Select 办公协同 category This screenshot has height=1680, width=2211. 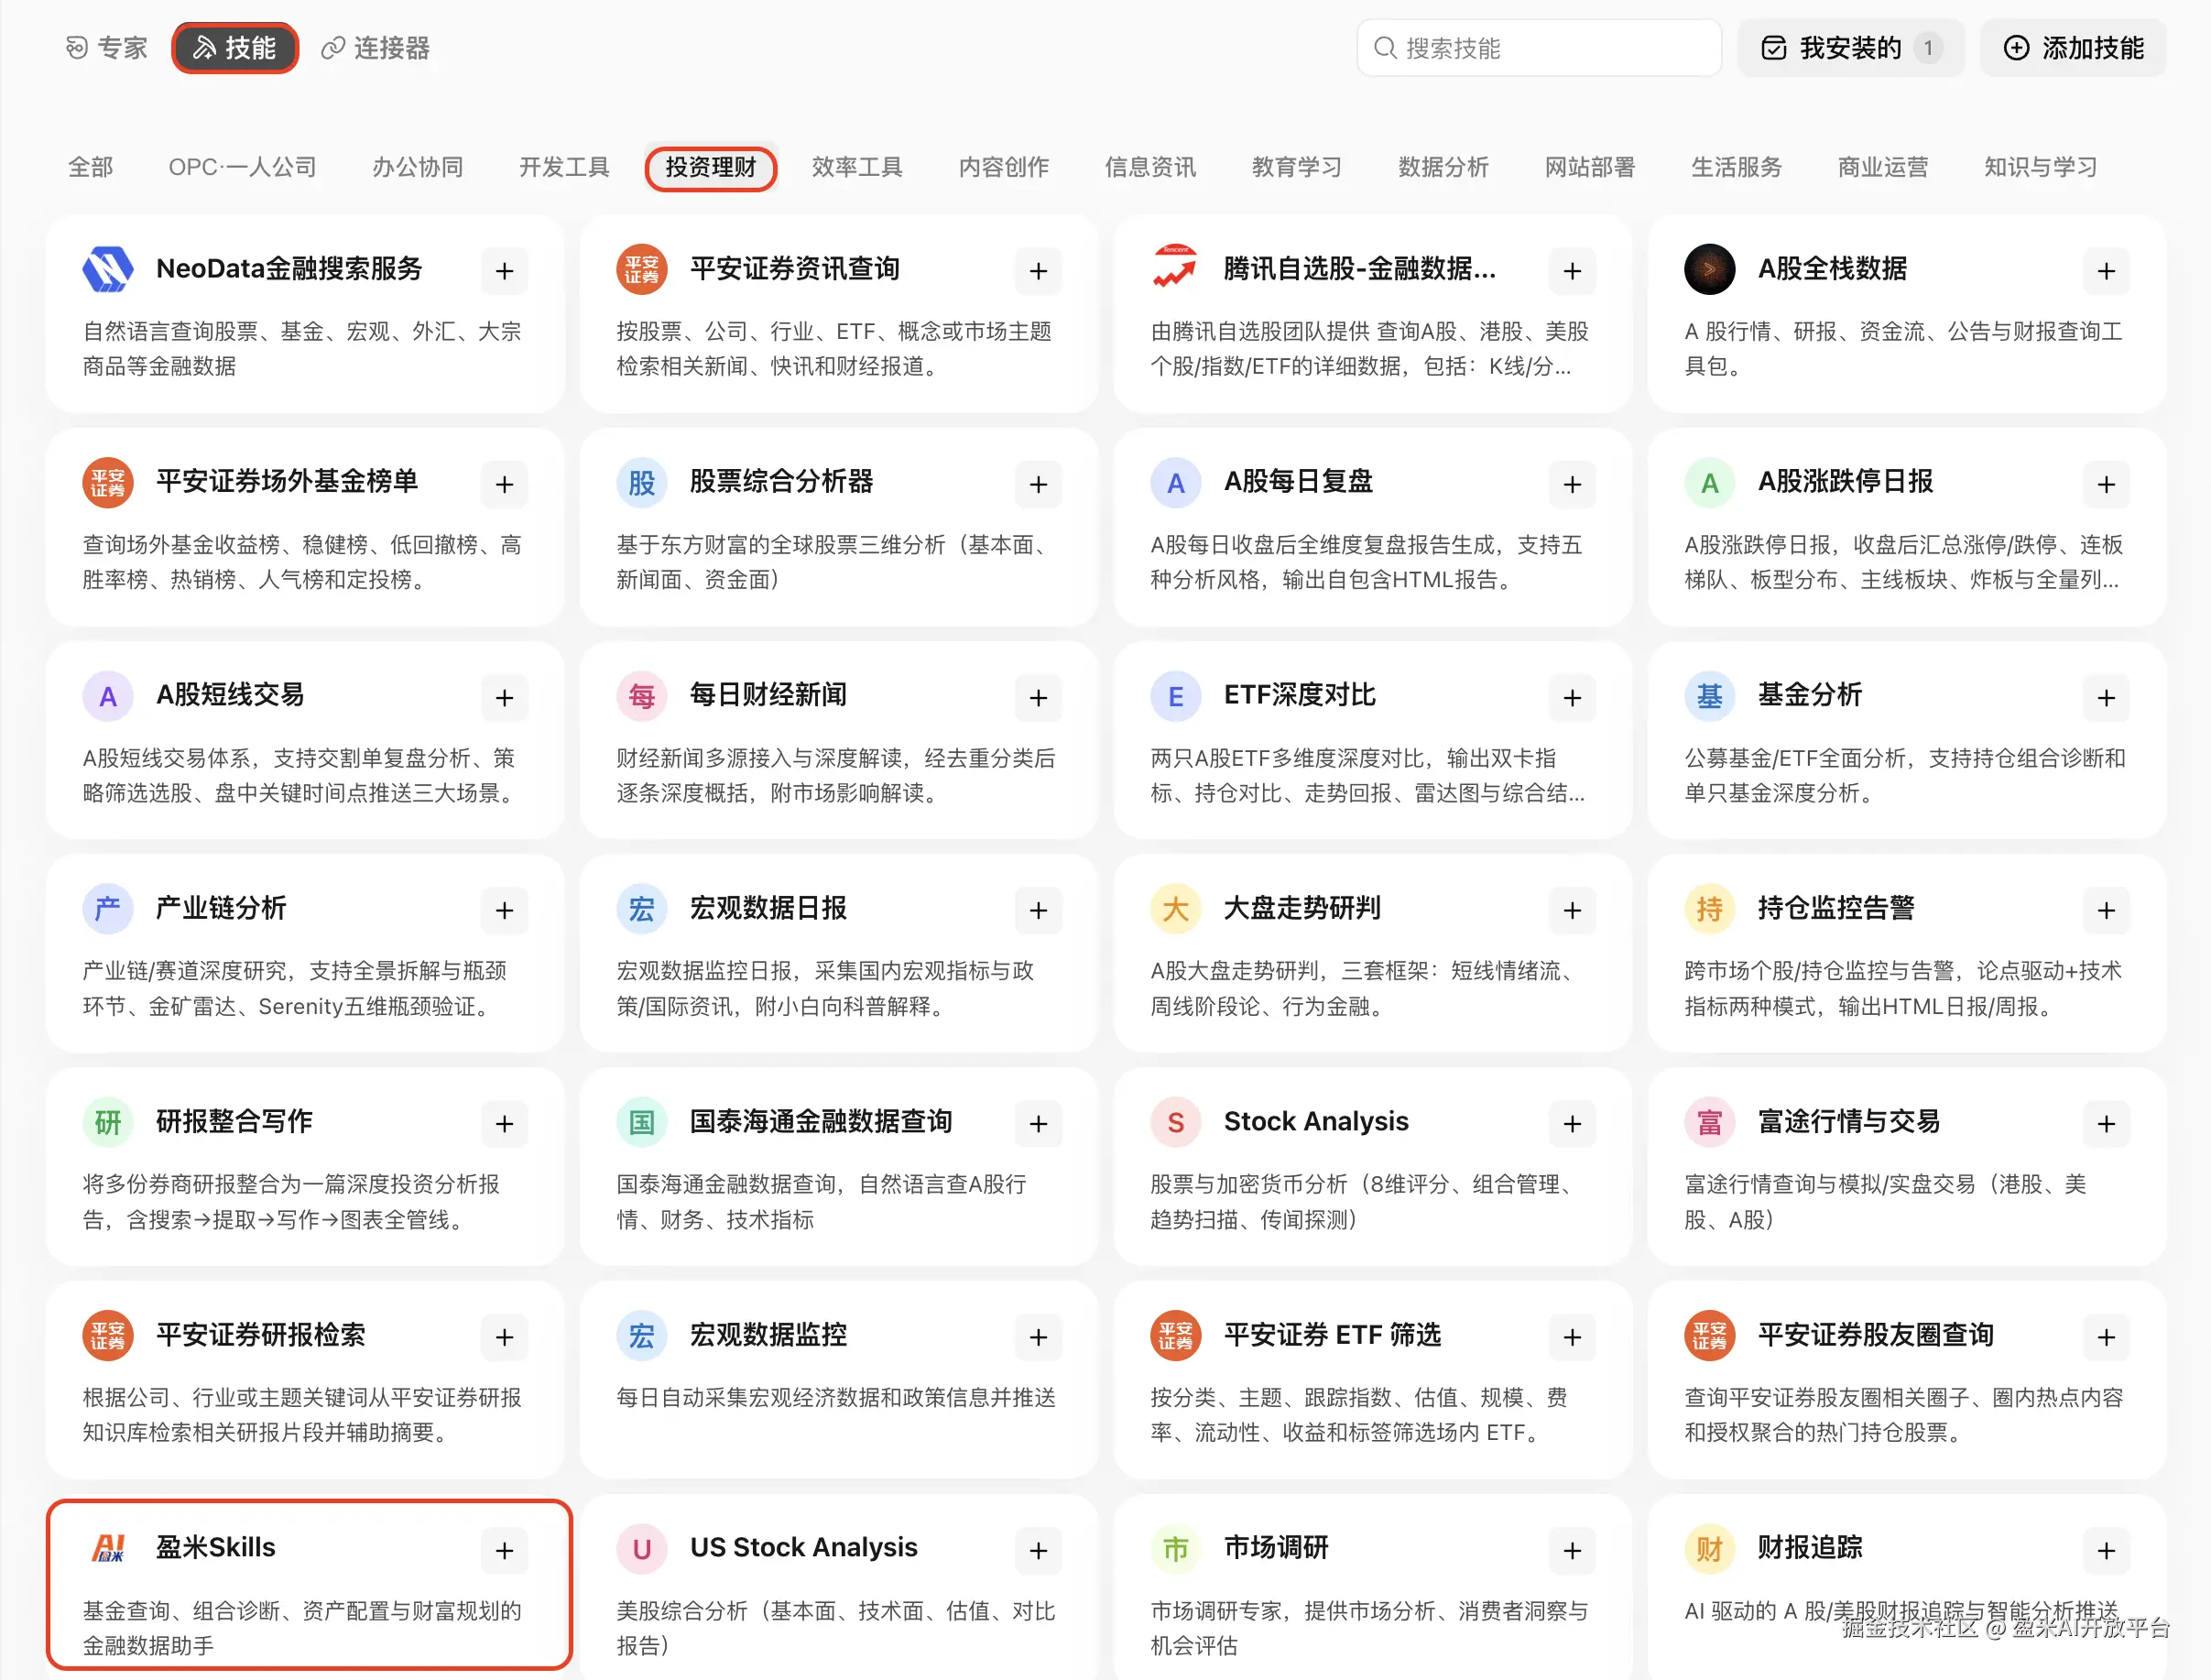click(x=417, y=167)
